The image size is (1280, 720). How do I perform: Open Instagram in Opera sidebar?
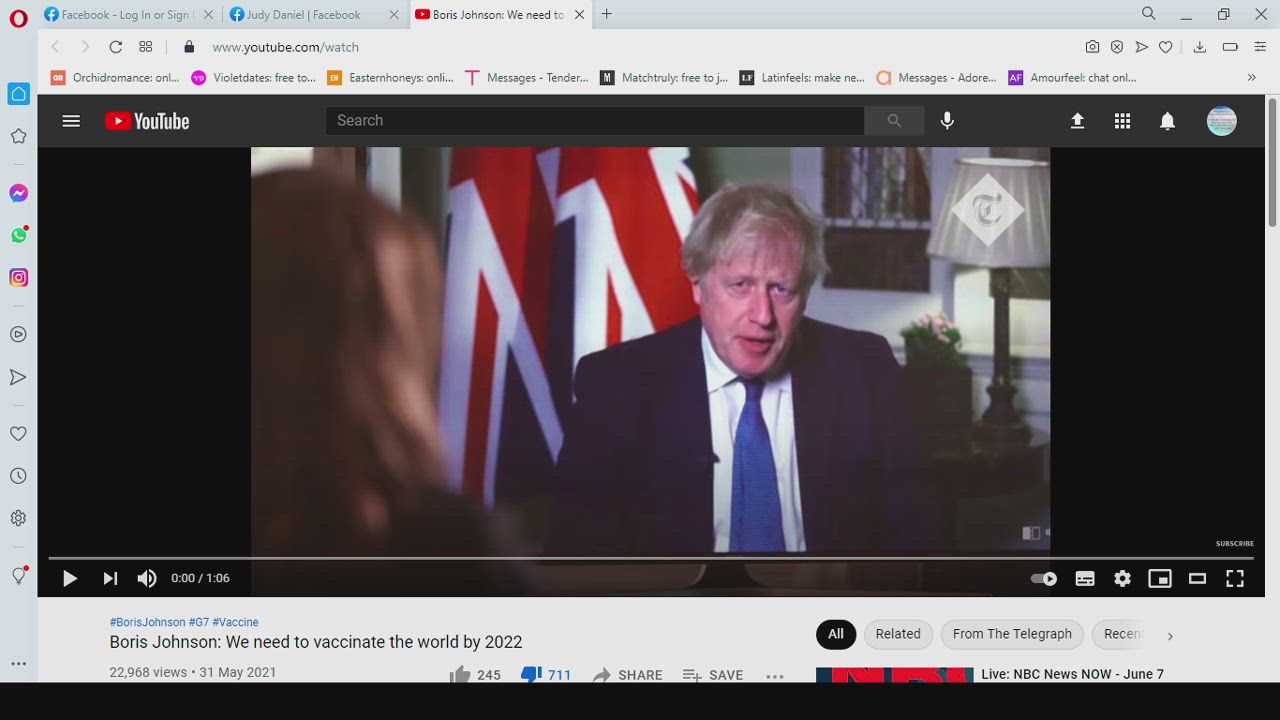(x=18, y=278)
